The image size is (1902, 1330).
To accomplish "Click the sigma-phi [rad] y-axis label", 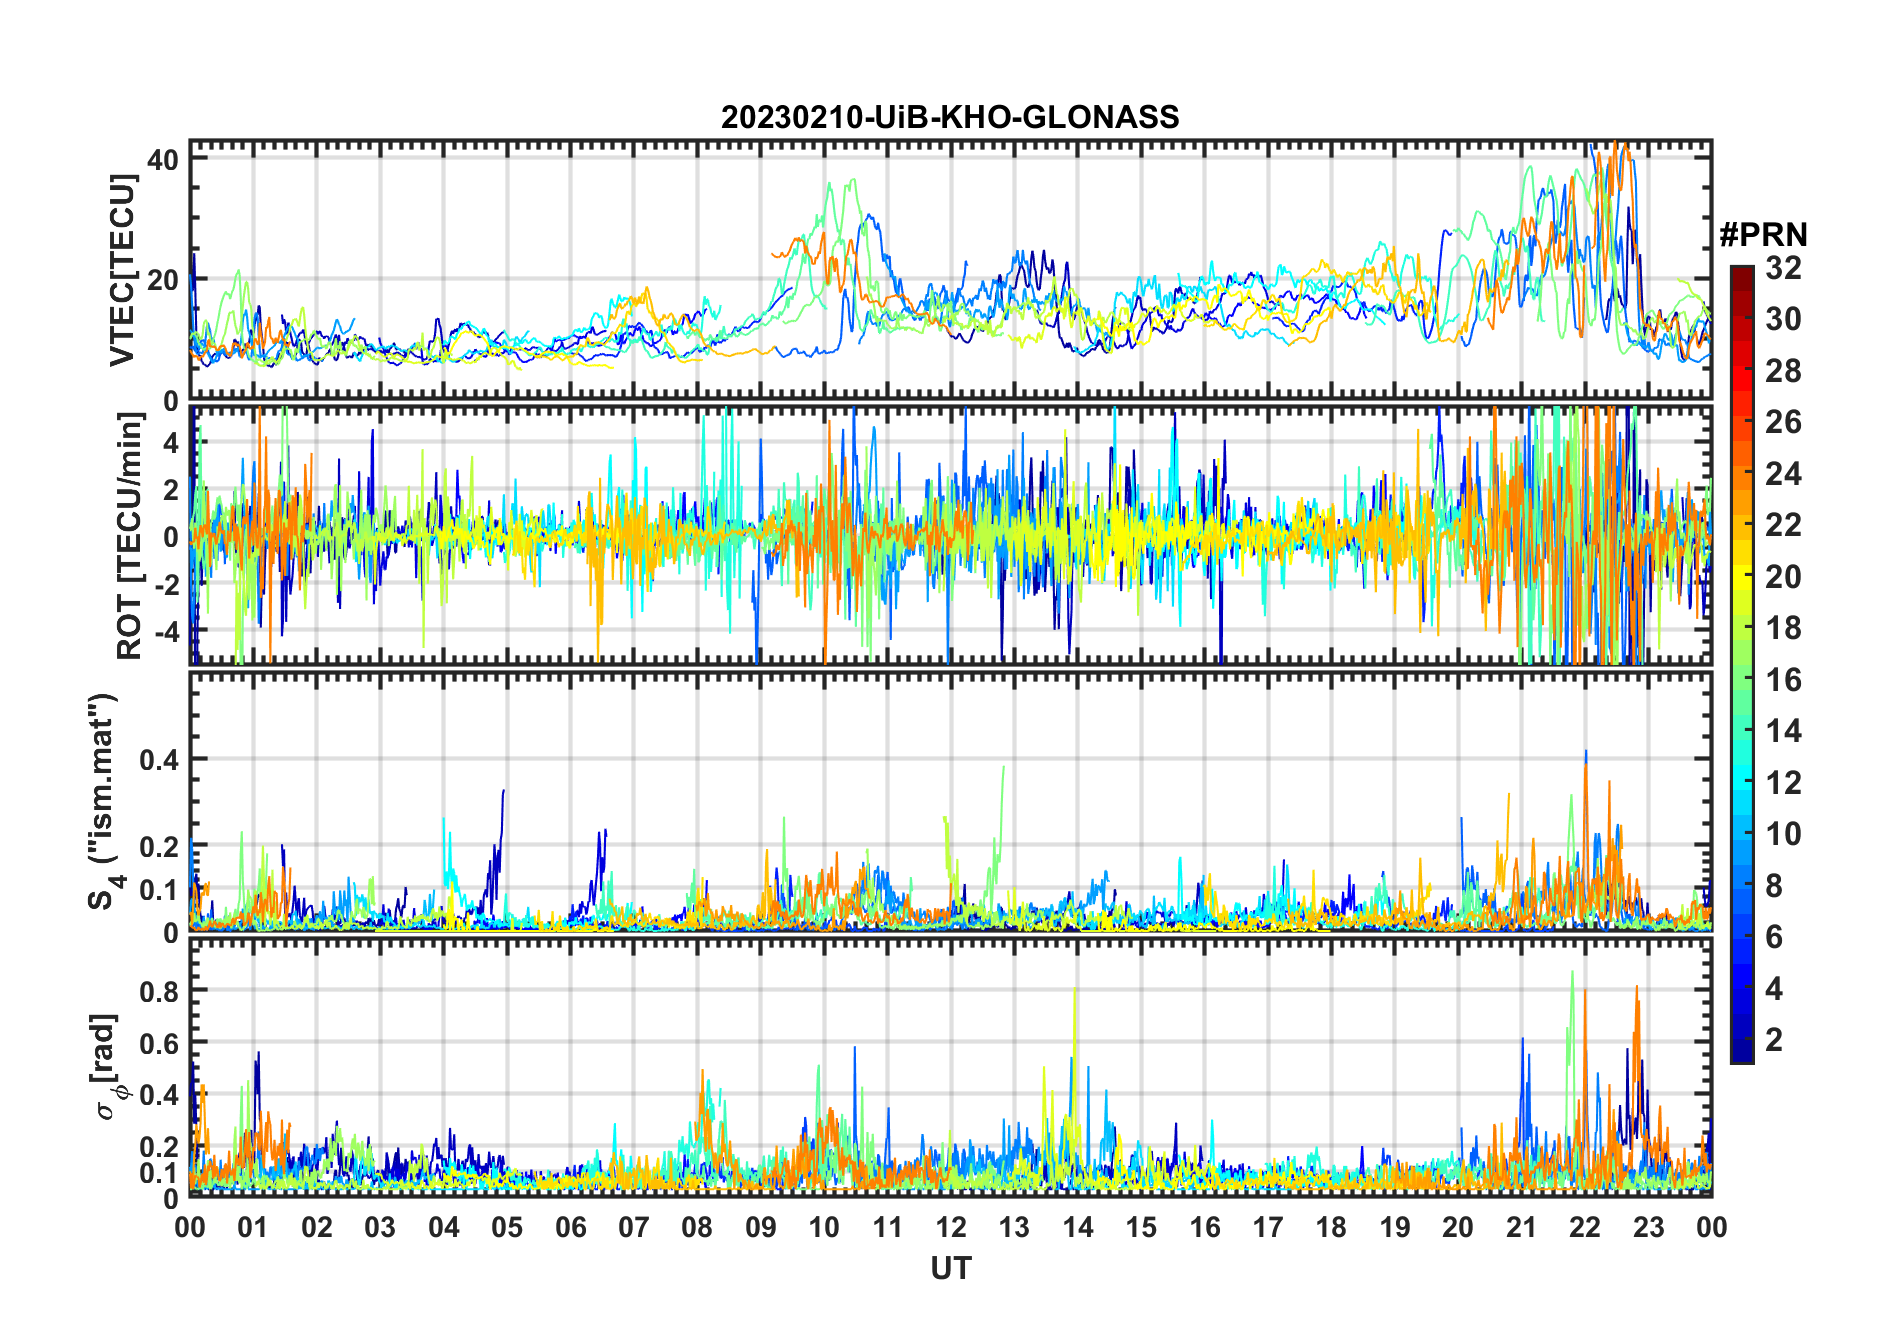I will pos(108,1067).
